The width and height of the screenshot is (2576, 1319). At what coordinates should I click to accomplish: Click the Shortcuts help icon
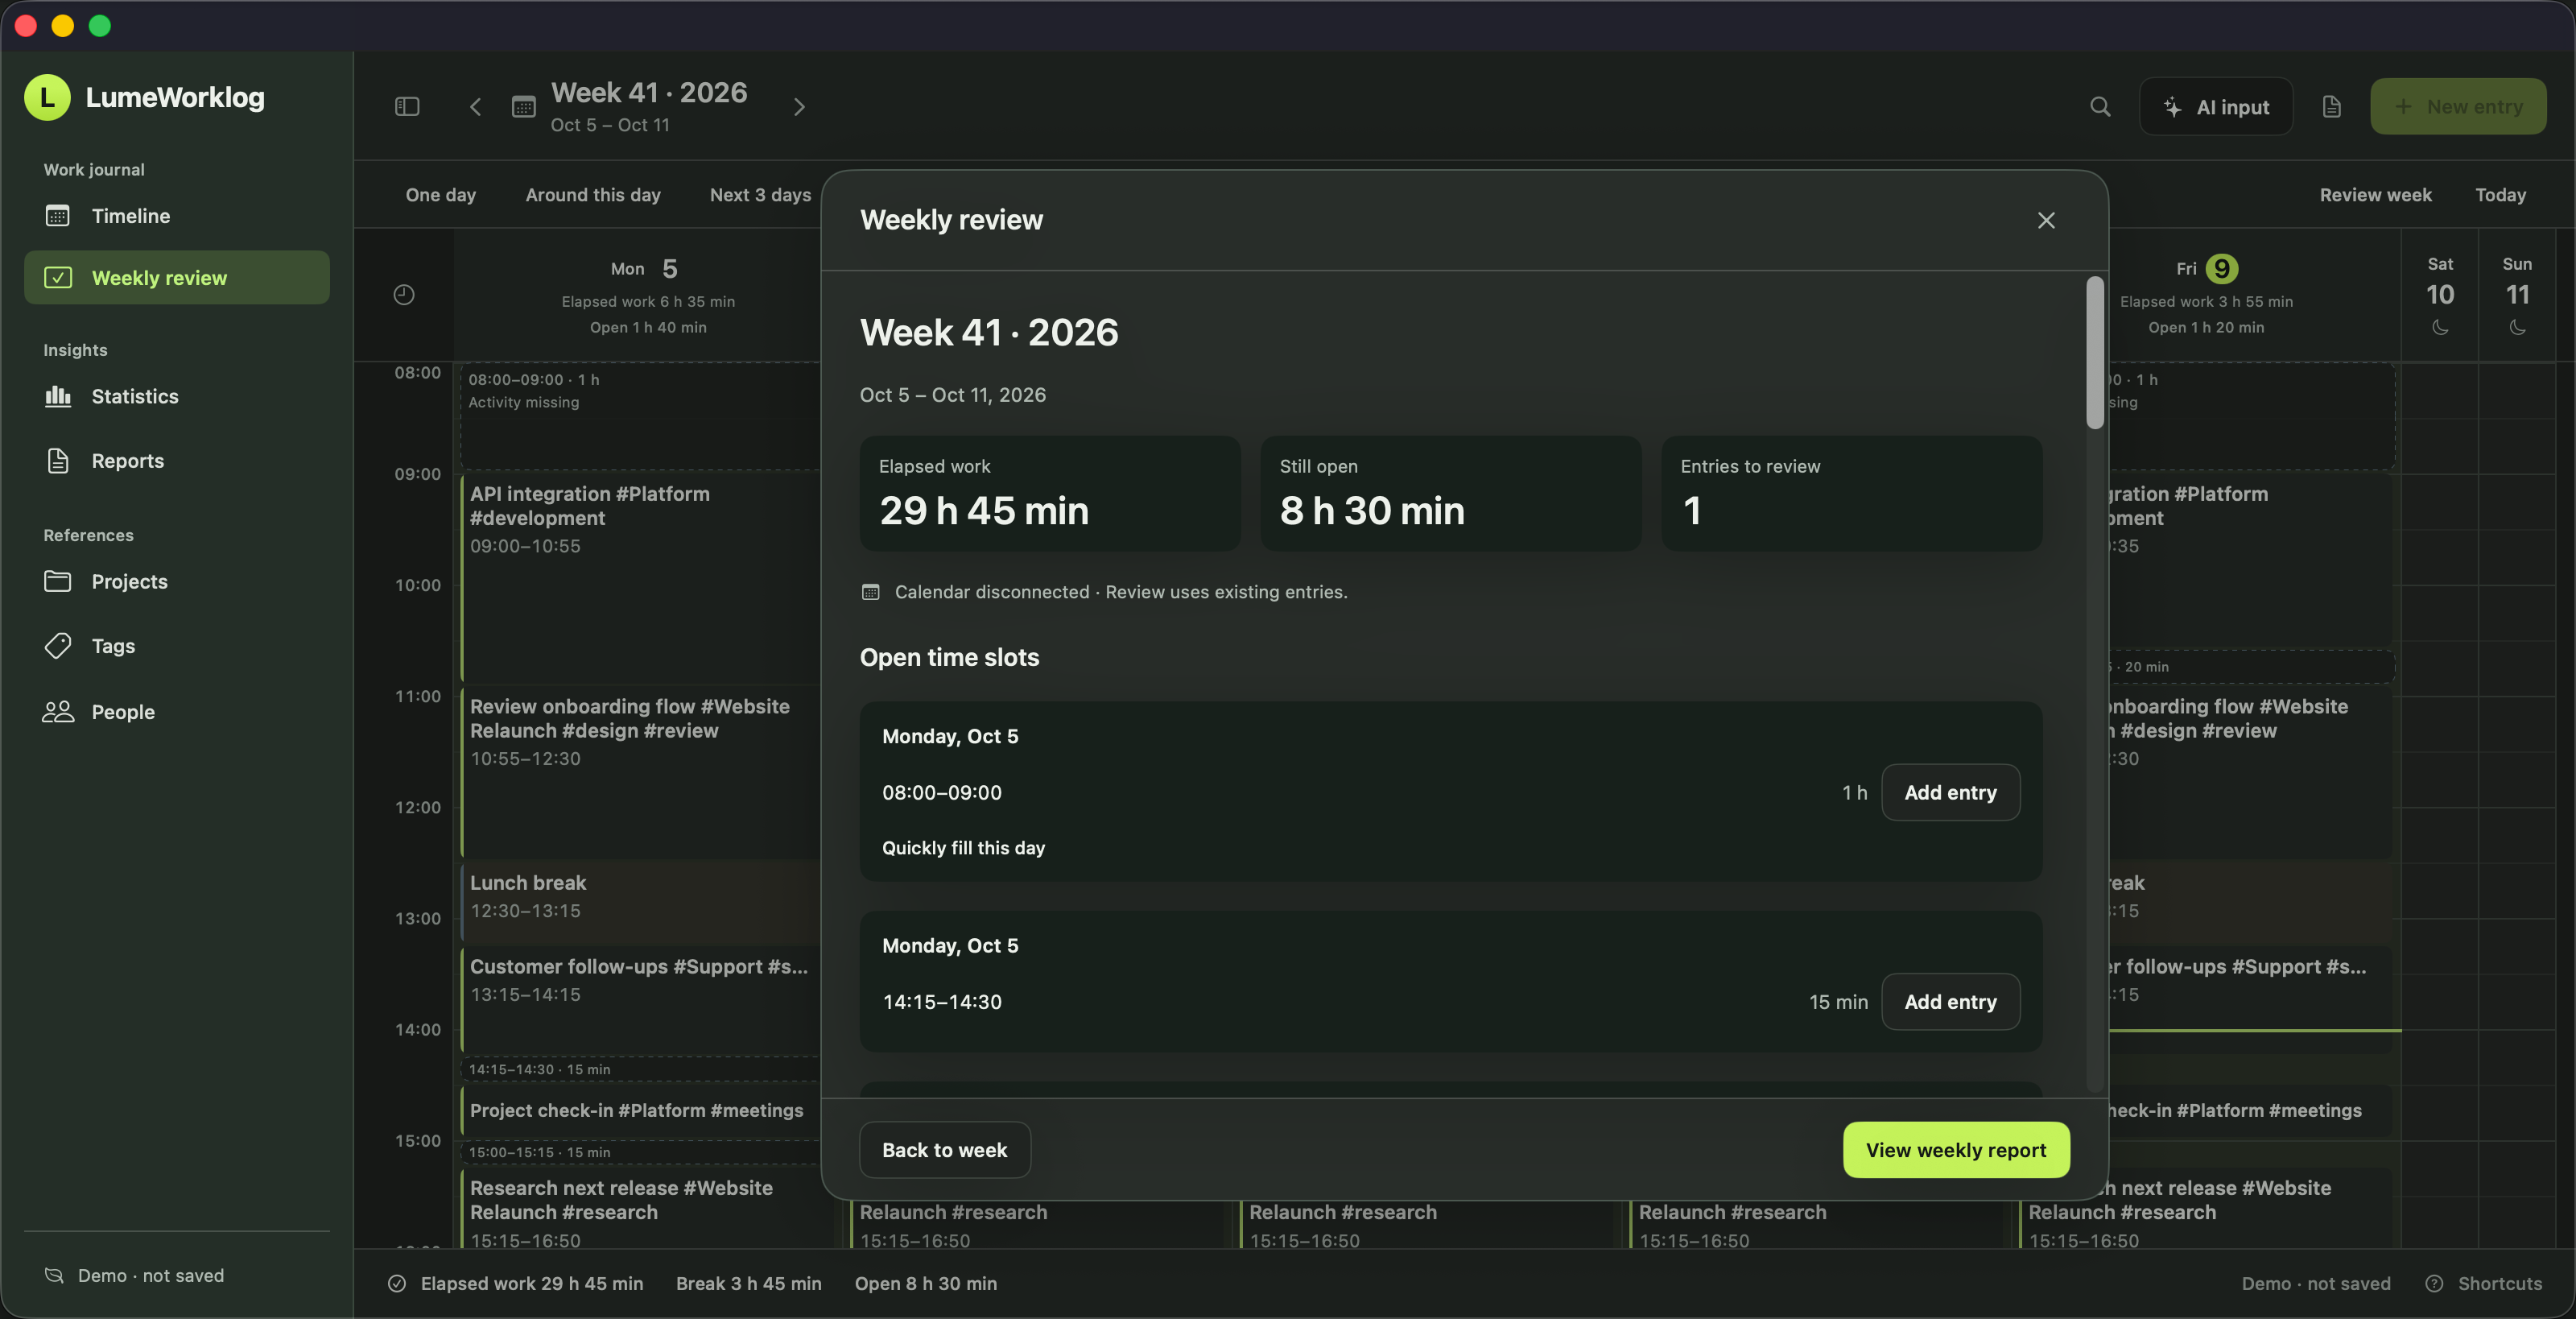point(2434,1283)
